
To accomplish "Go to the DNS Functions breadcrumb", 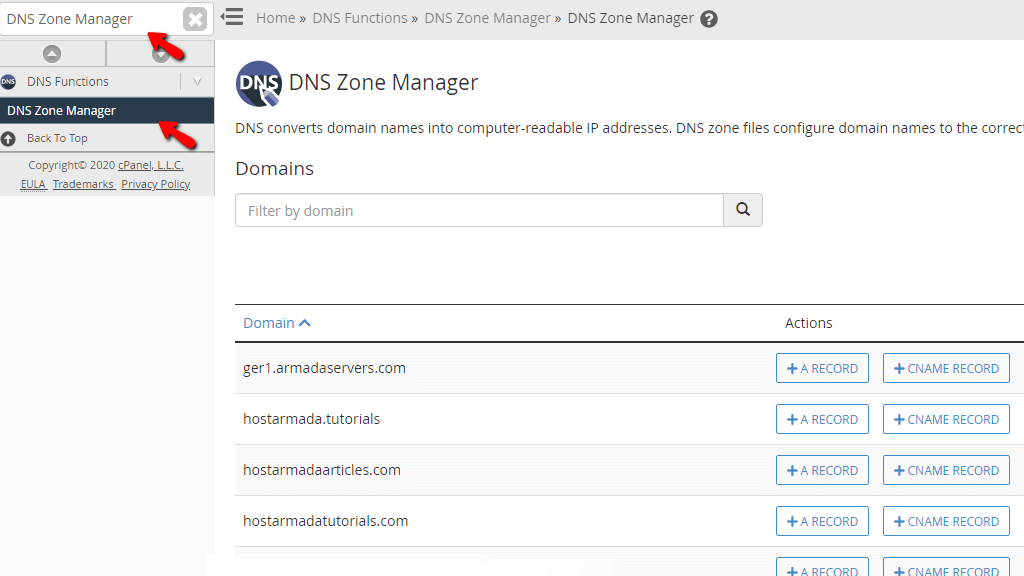I will [x=360, y=18].
